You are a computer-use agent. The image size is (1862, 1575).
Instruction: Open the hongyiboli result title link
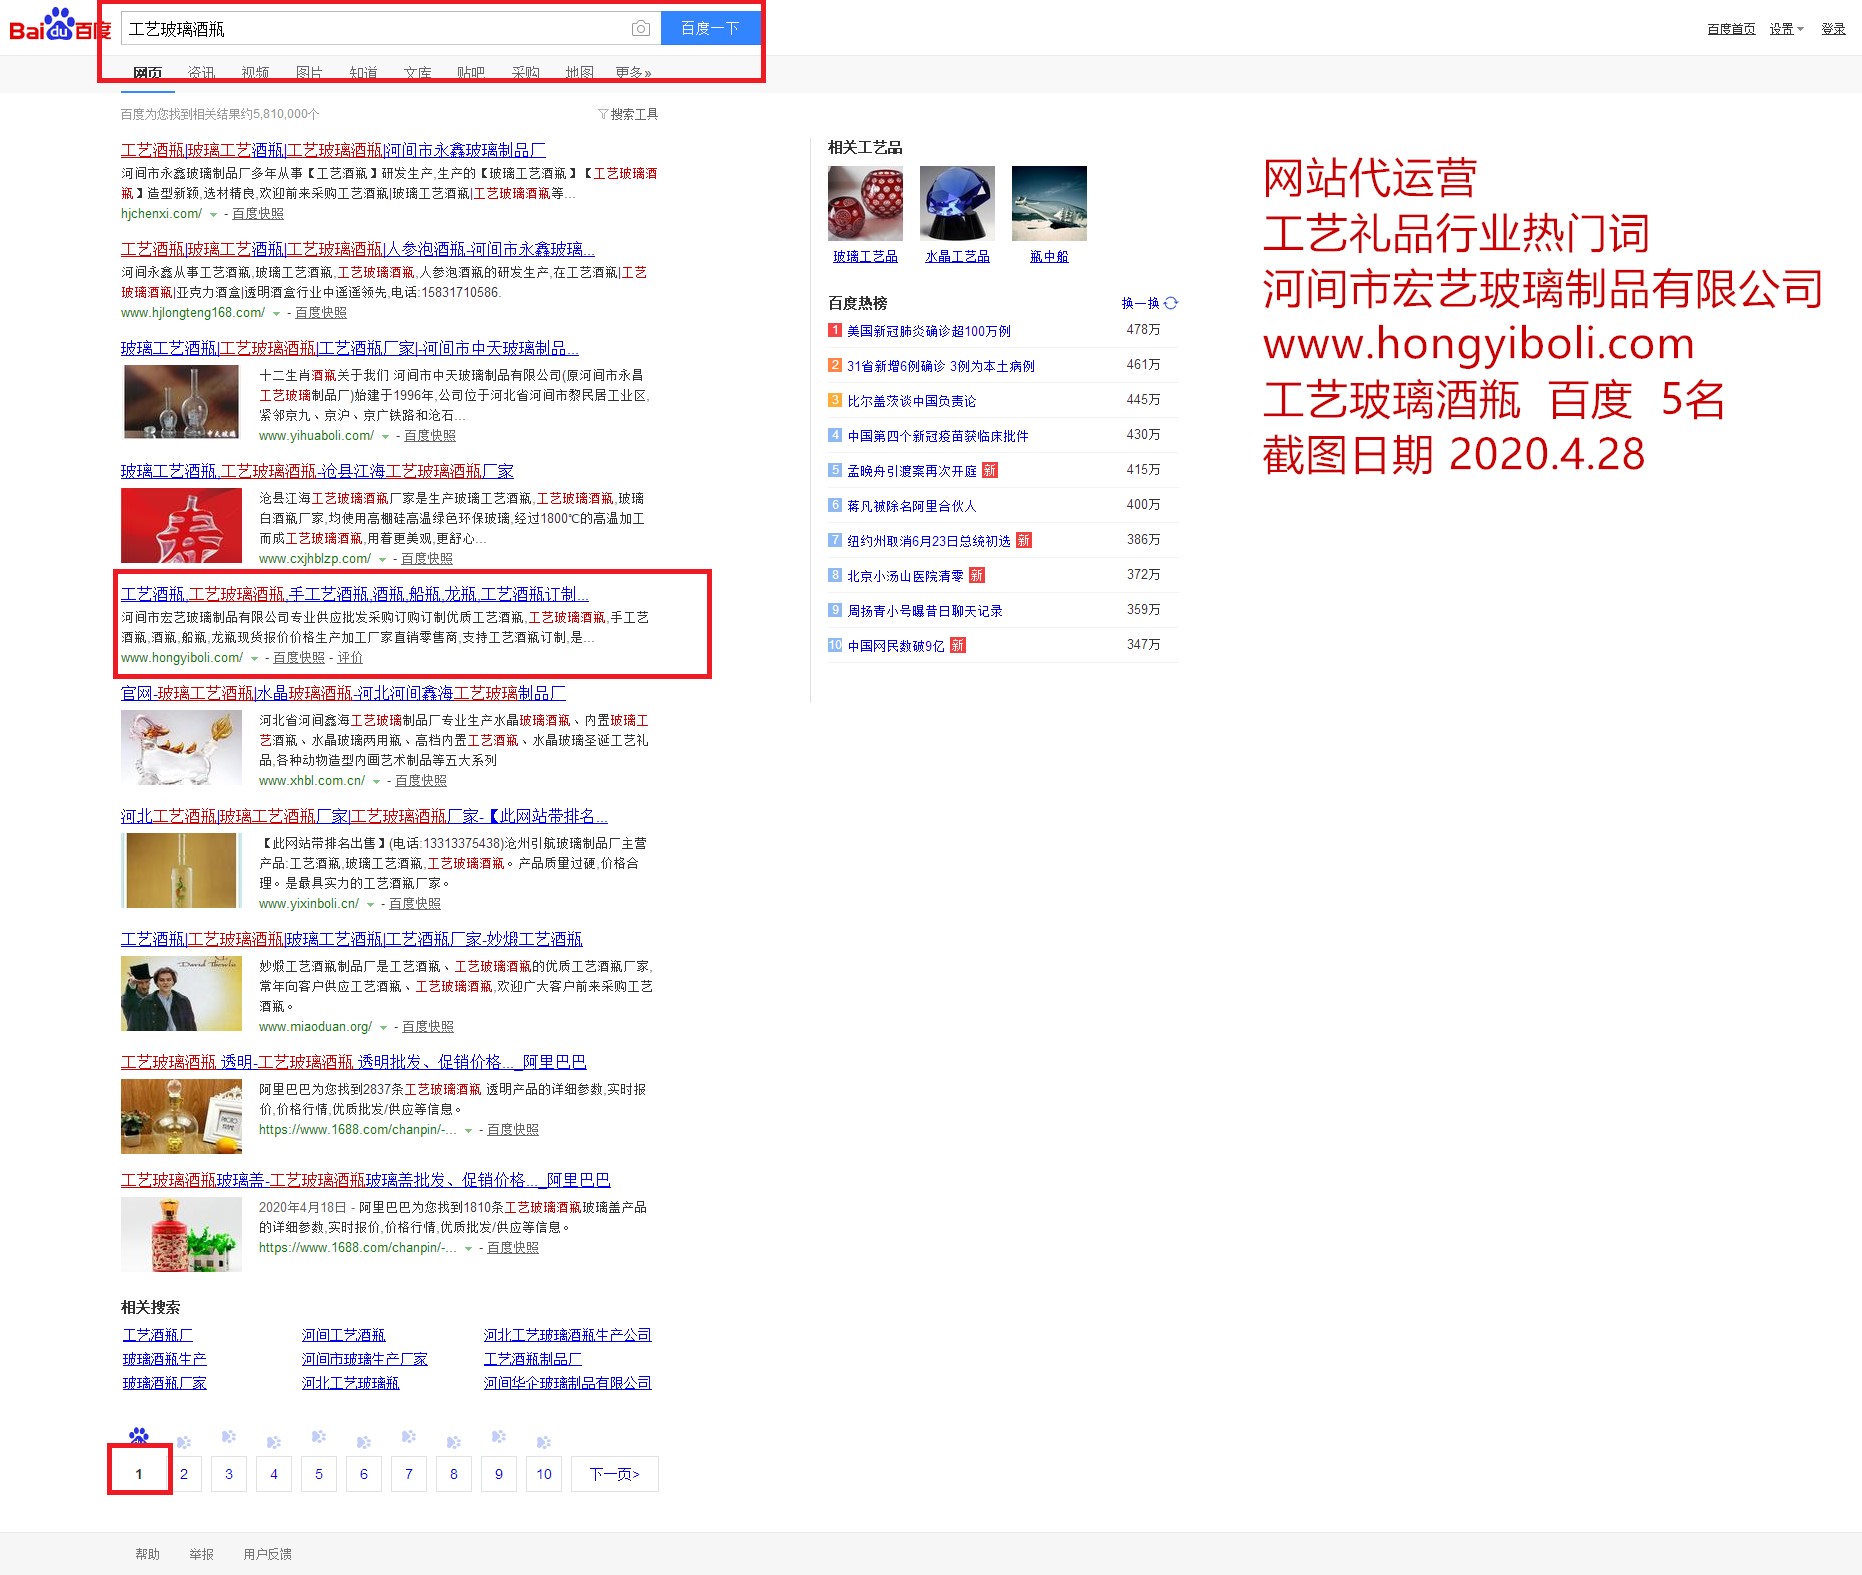[355, 594]
